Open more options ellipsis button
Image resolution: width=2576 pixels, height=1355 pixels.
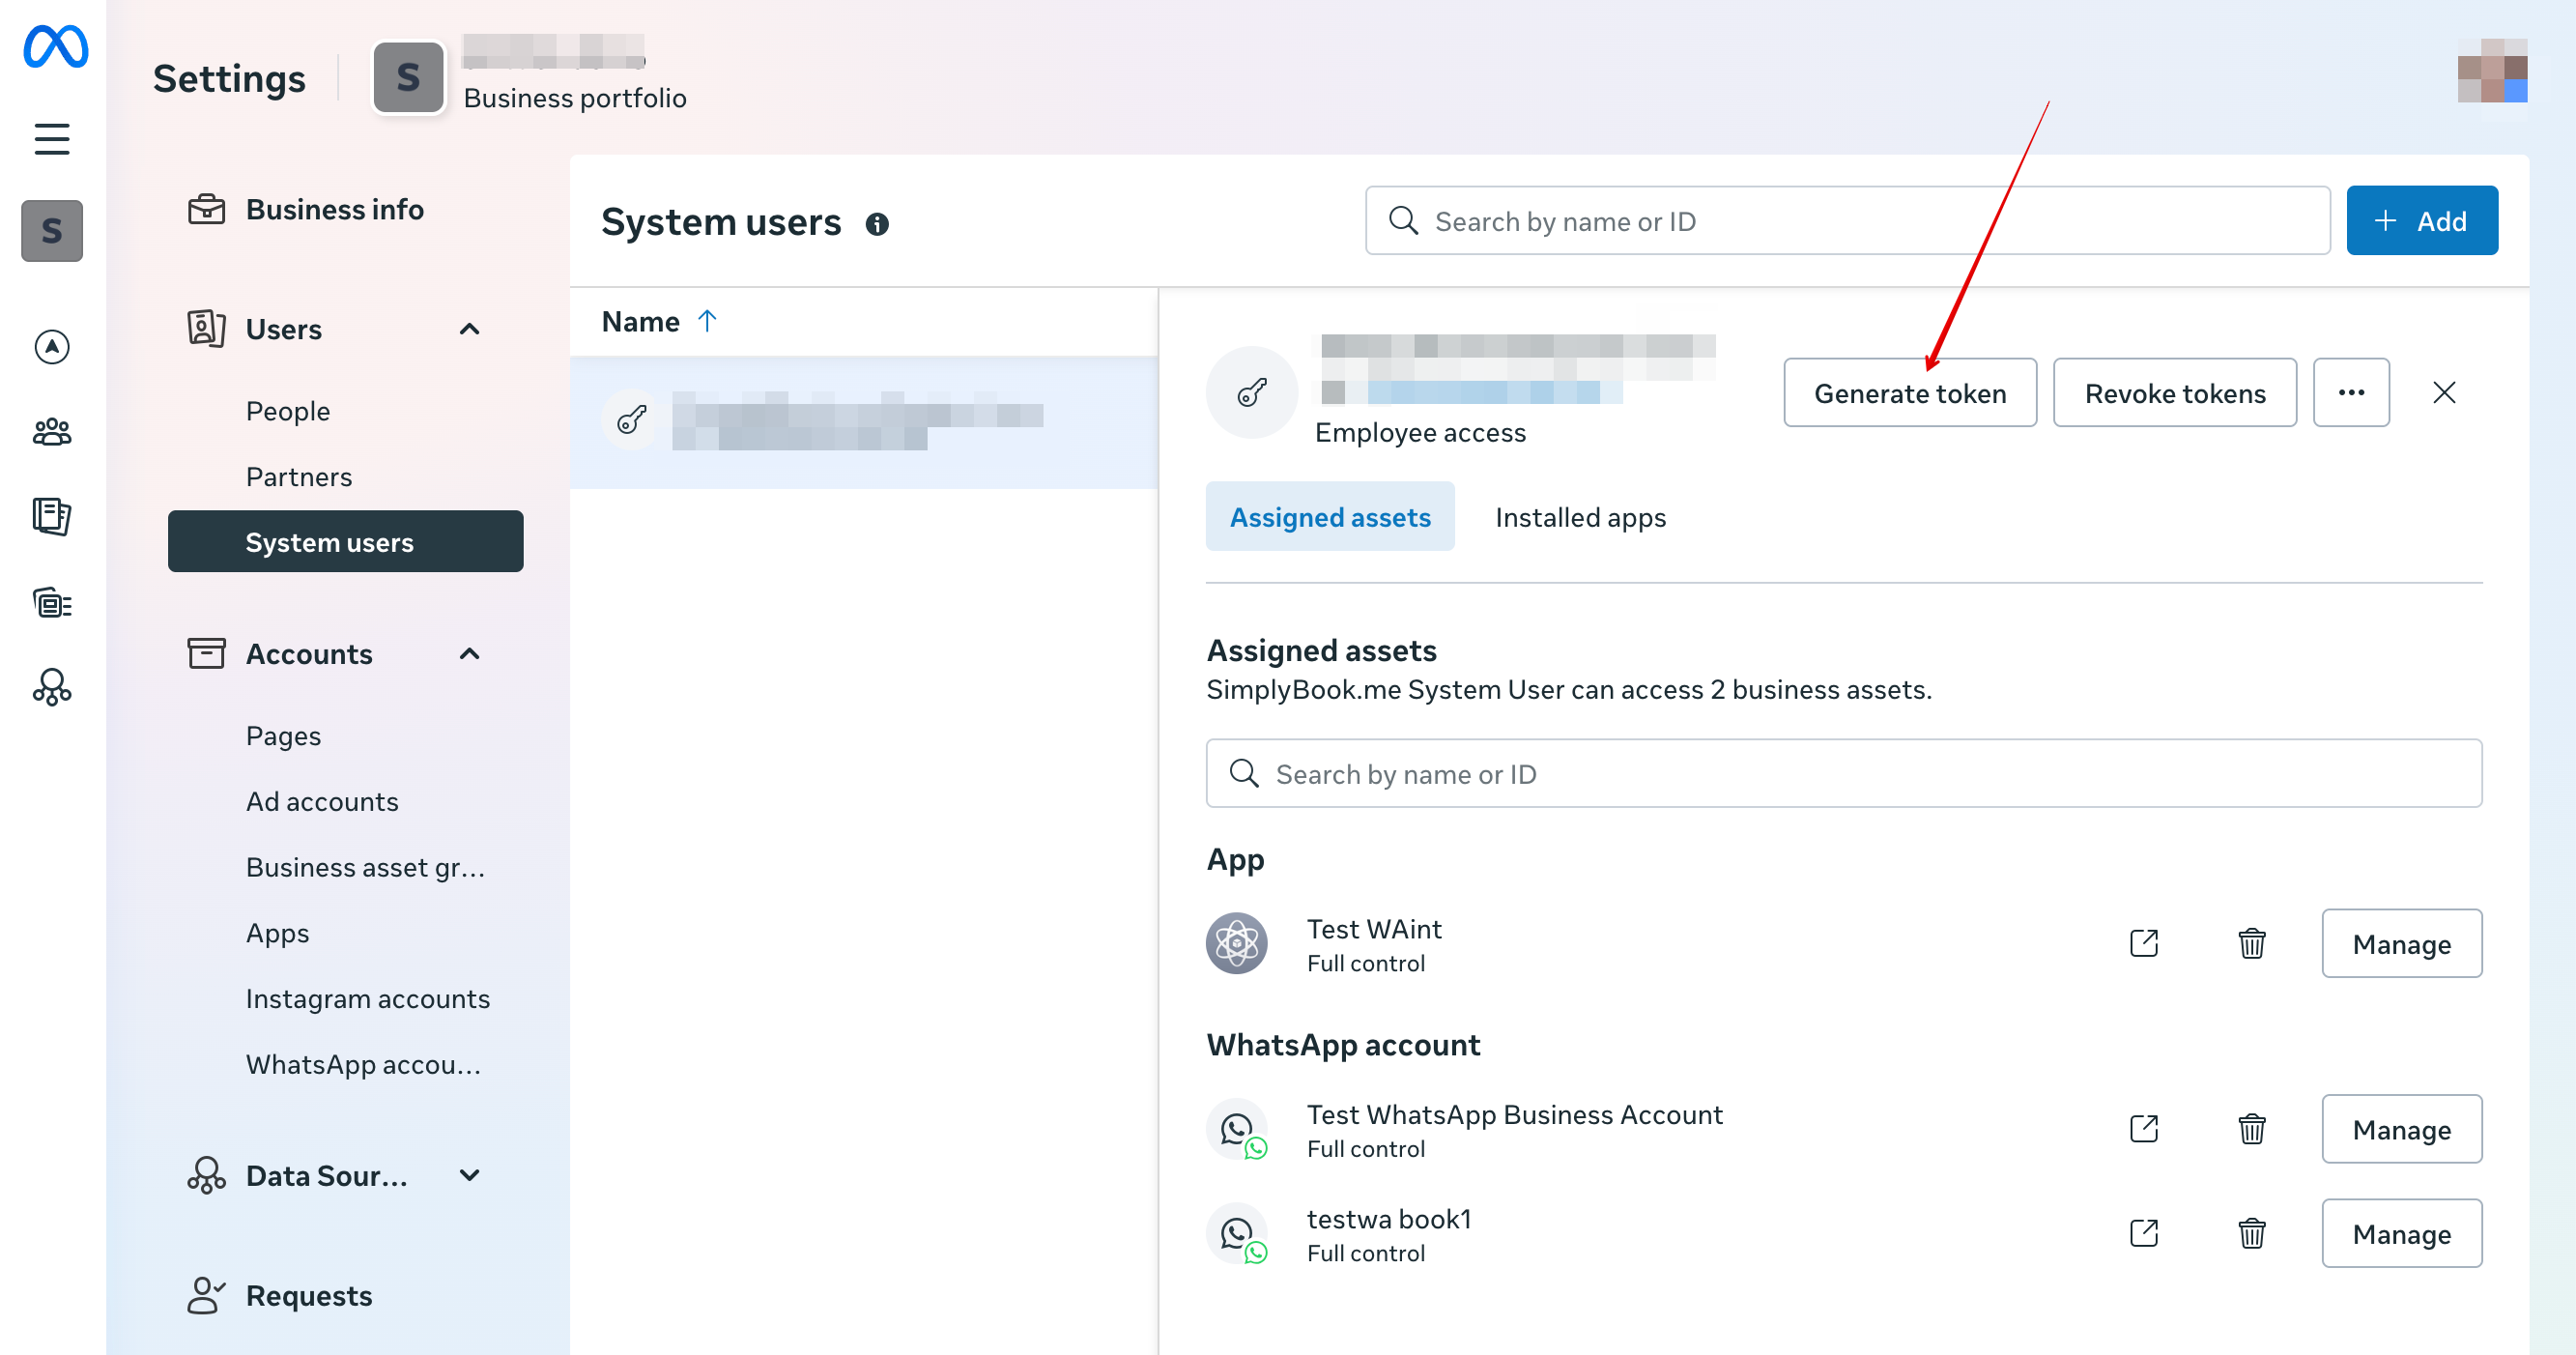click(x=2350, y=393)
